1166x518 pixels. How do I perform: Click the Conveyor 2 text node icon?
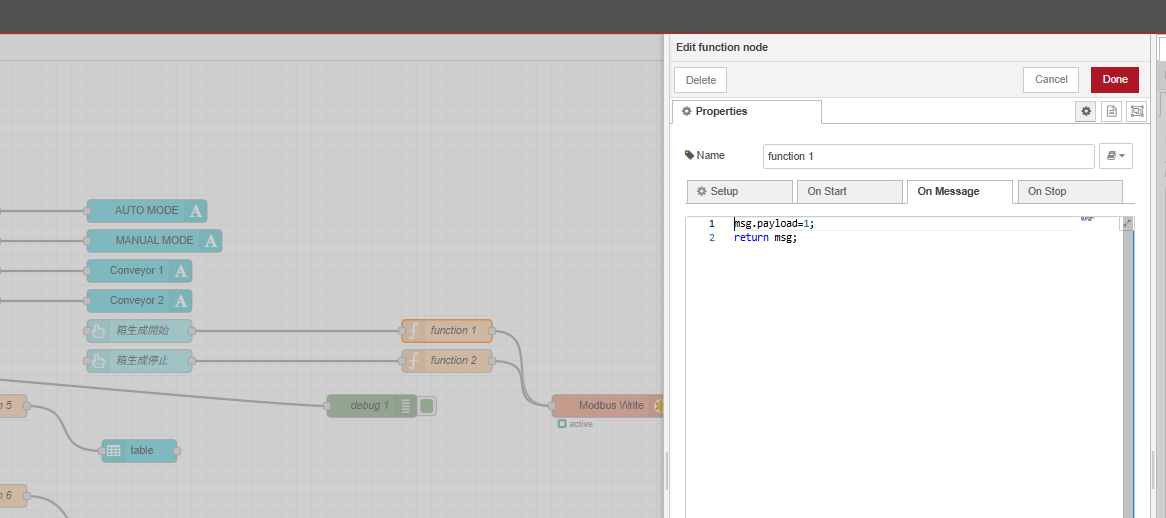tap(181, 301)
